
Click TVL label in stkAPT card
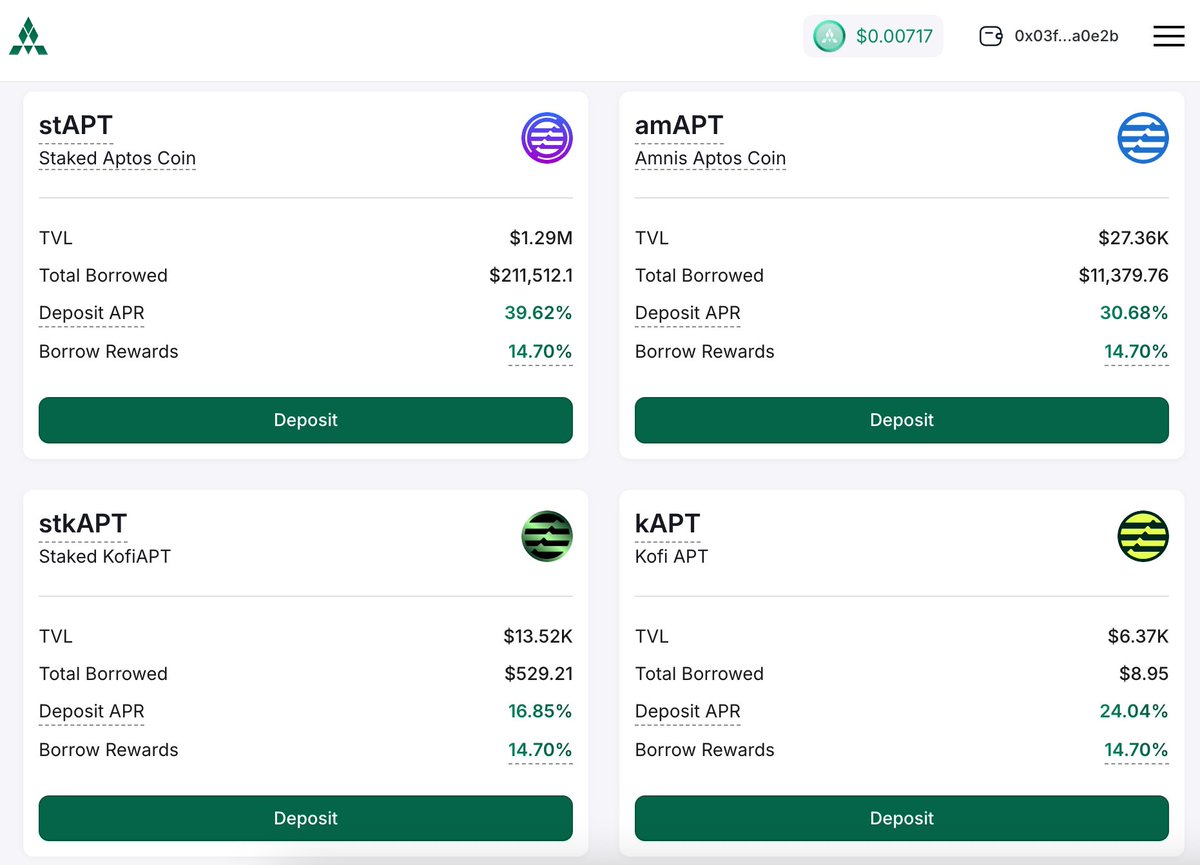[56, 636]
